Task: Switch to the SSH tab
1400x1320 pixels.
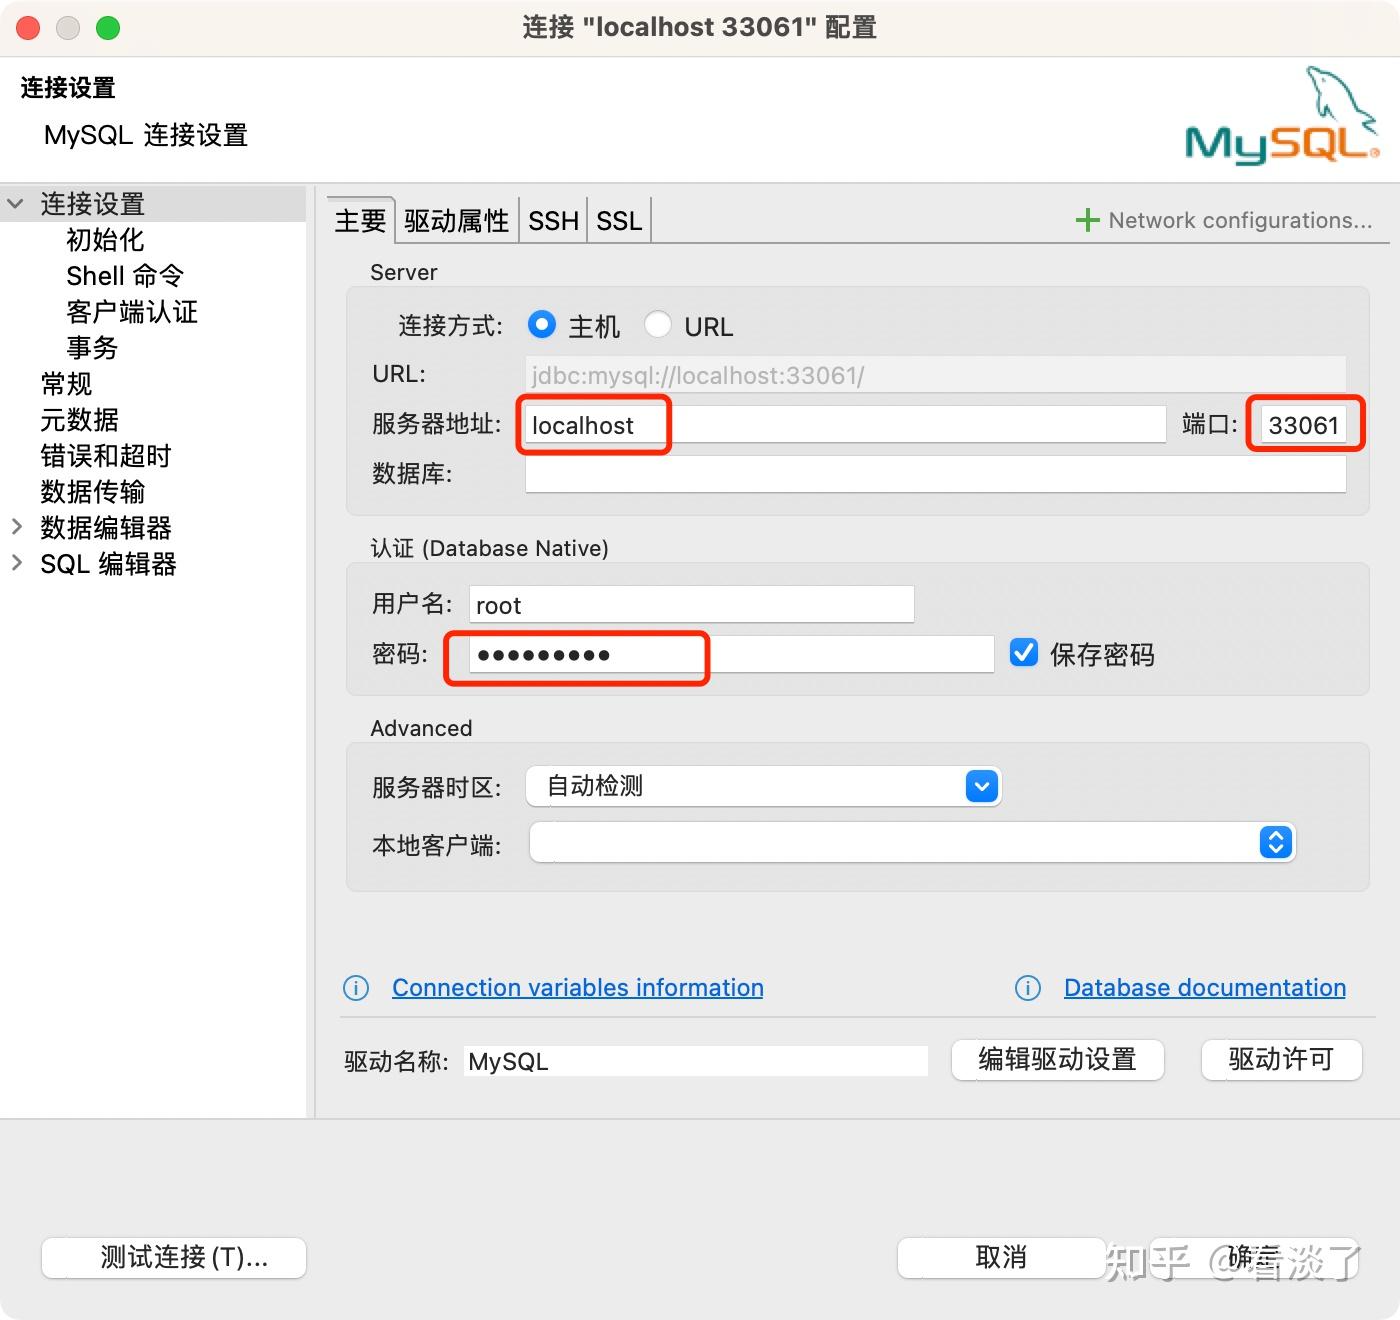Action: pos(552,220)
